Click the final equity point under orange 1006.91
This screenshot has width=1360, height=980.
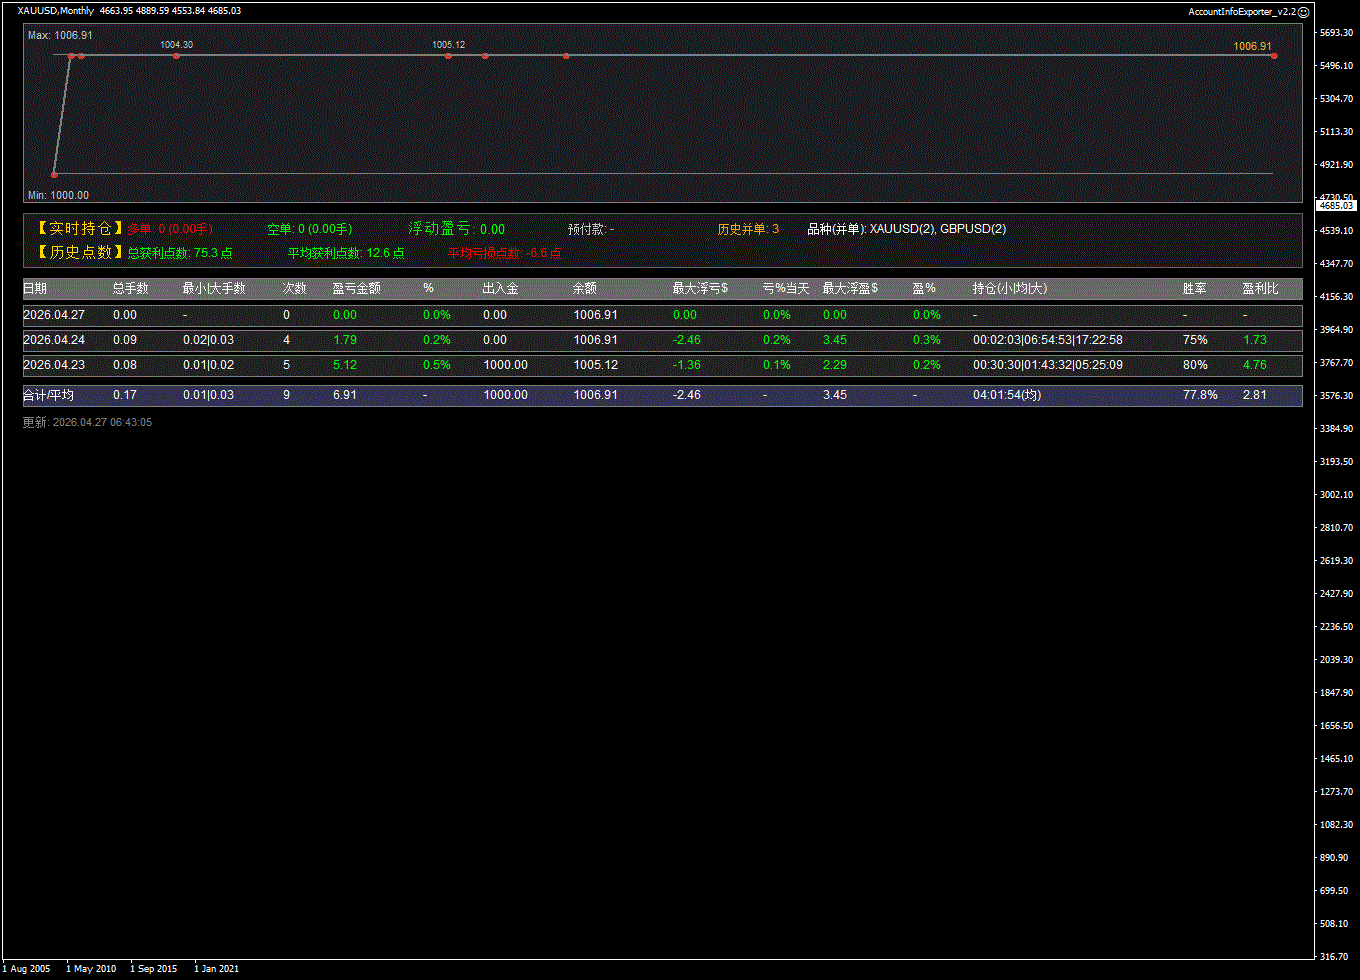pos(1274,56)
